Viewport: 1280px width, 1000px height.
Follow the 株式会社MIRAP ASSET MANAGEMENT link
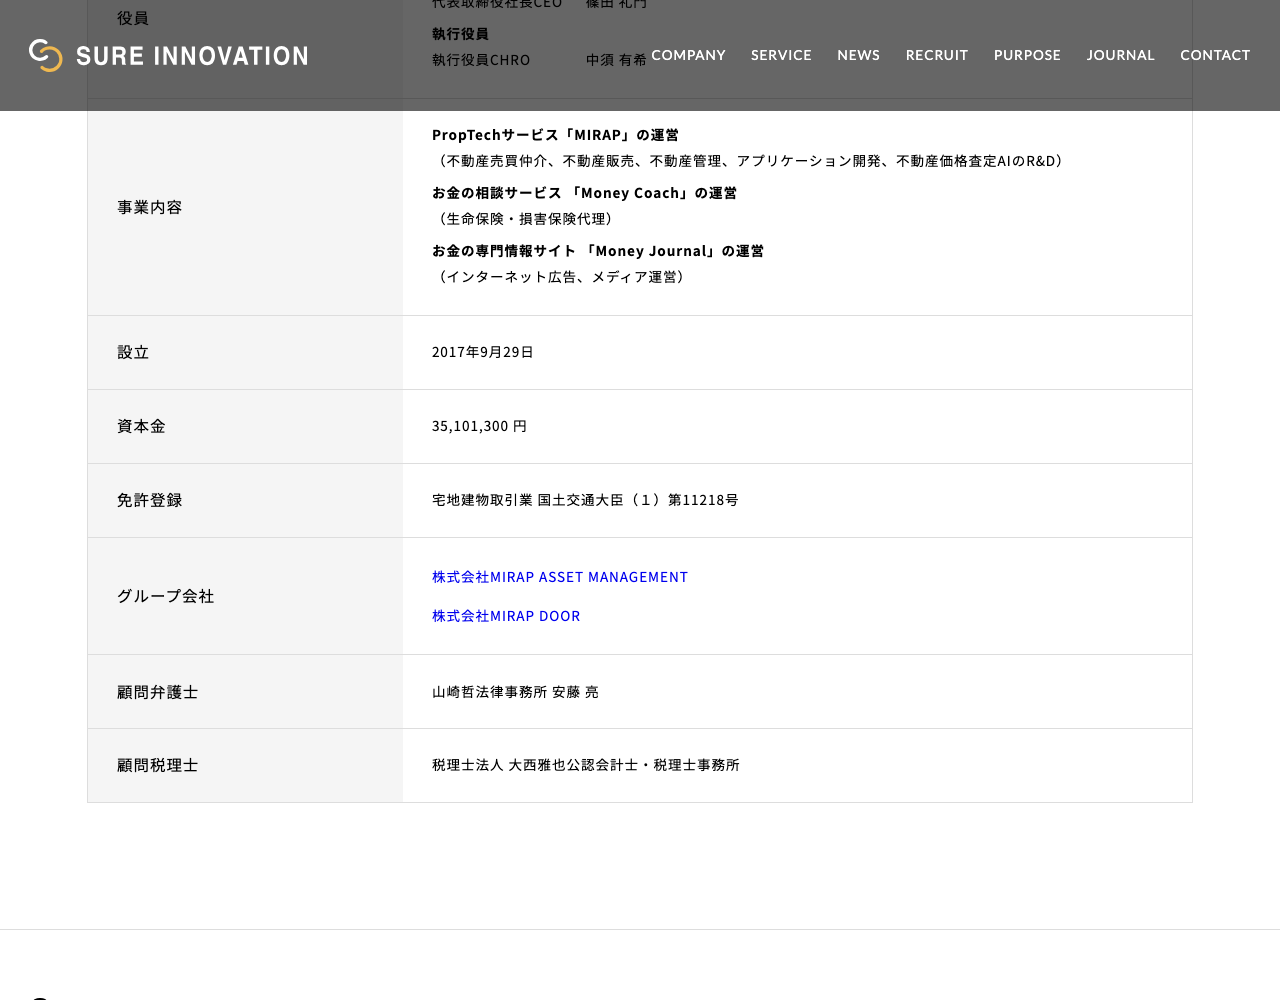(x=560, y=577)
